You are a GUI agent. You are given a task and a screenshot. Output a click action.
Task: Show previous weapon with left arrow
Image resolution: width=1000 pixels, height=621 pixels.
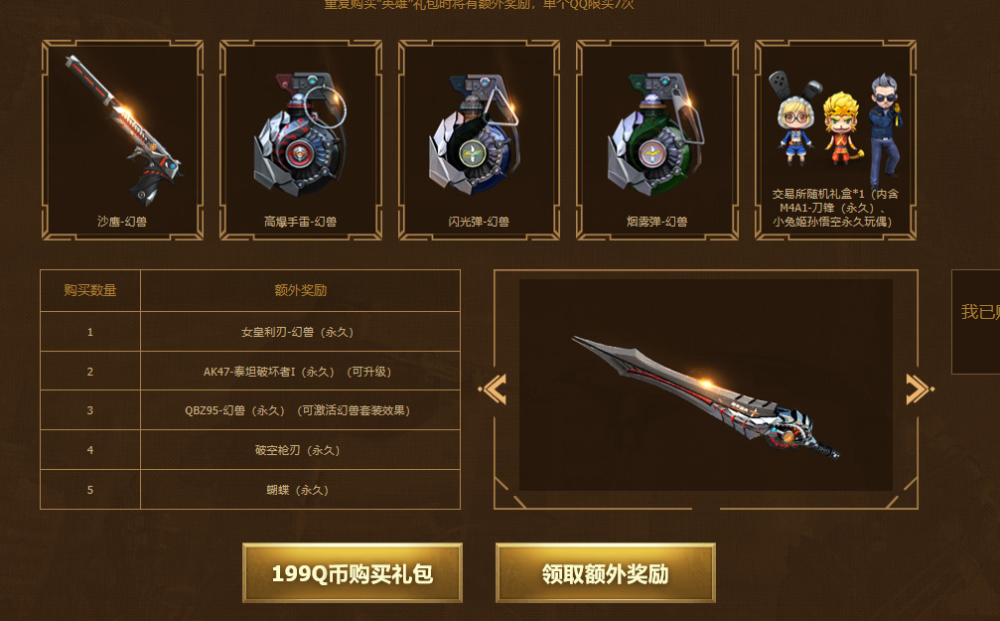492,388
